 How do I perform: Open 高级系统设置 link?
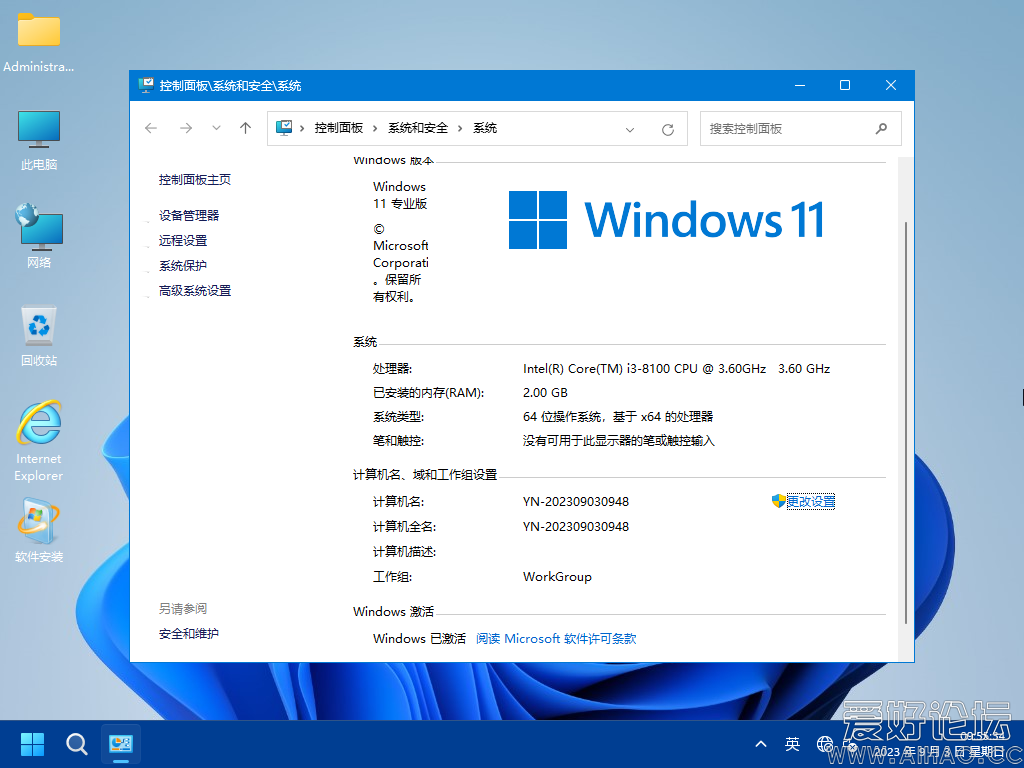click(194, 291)
